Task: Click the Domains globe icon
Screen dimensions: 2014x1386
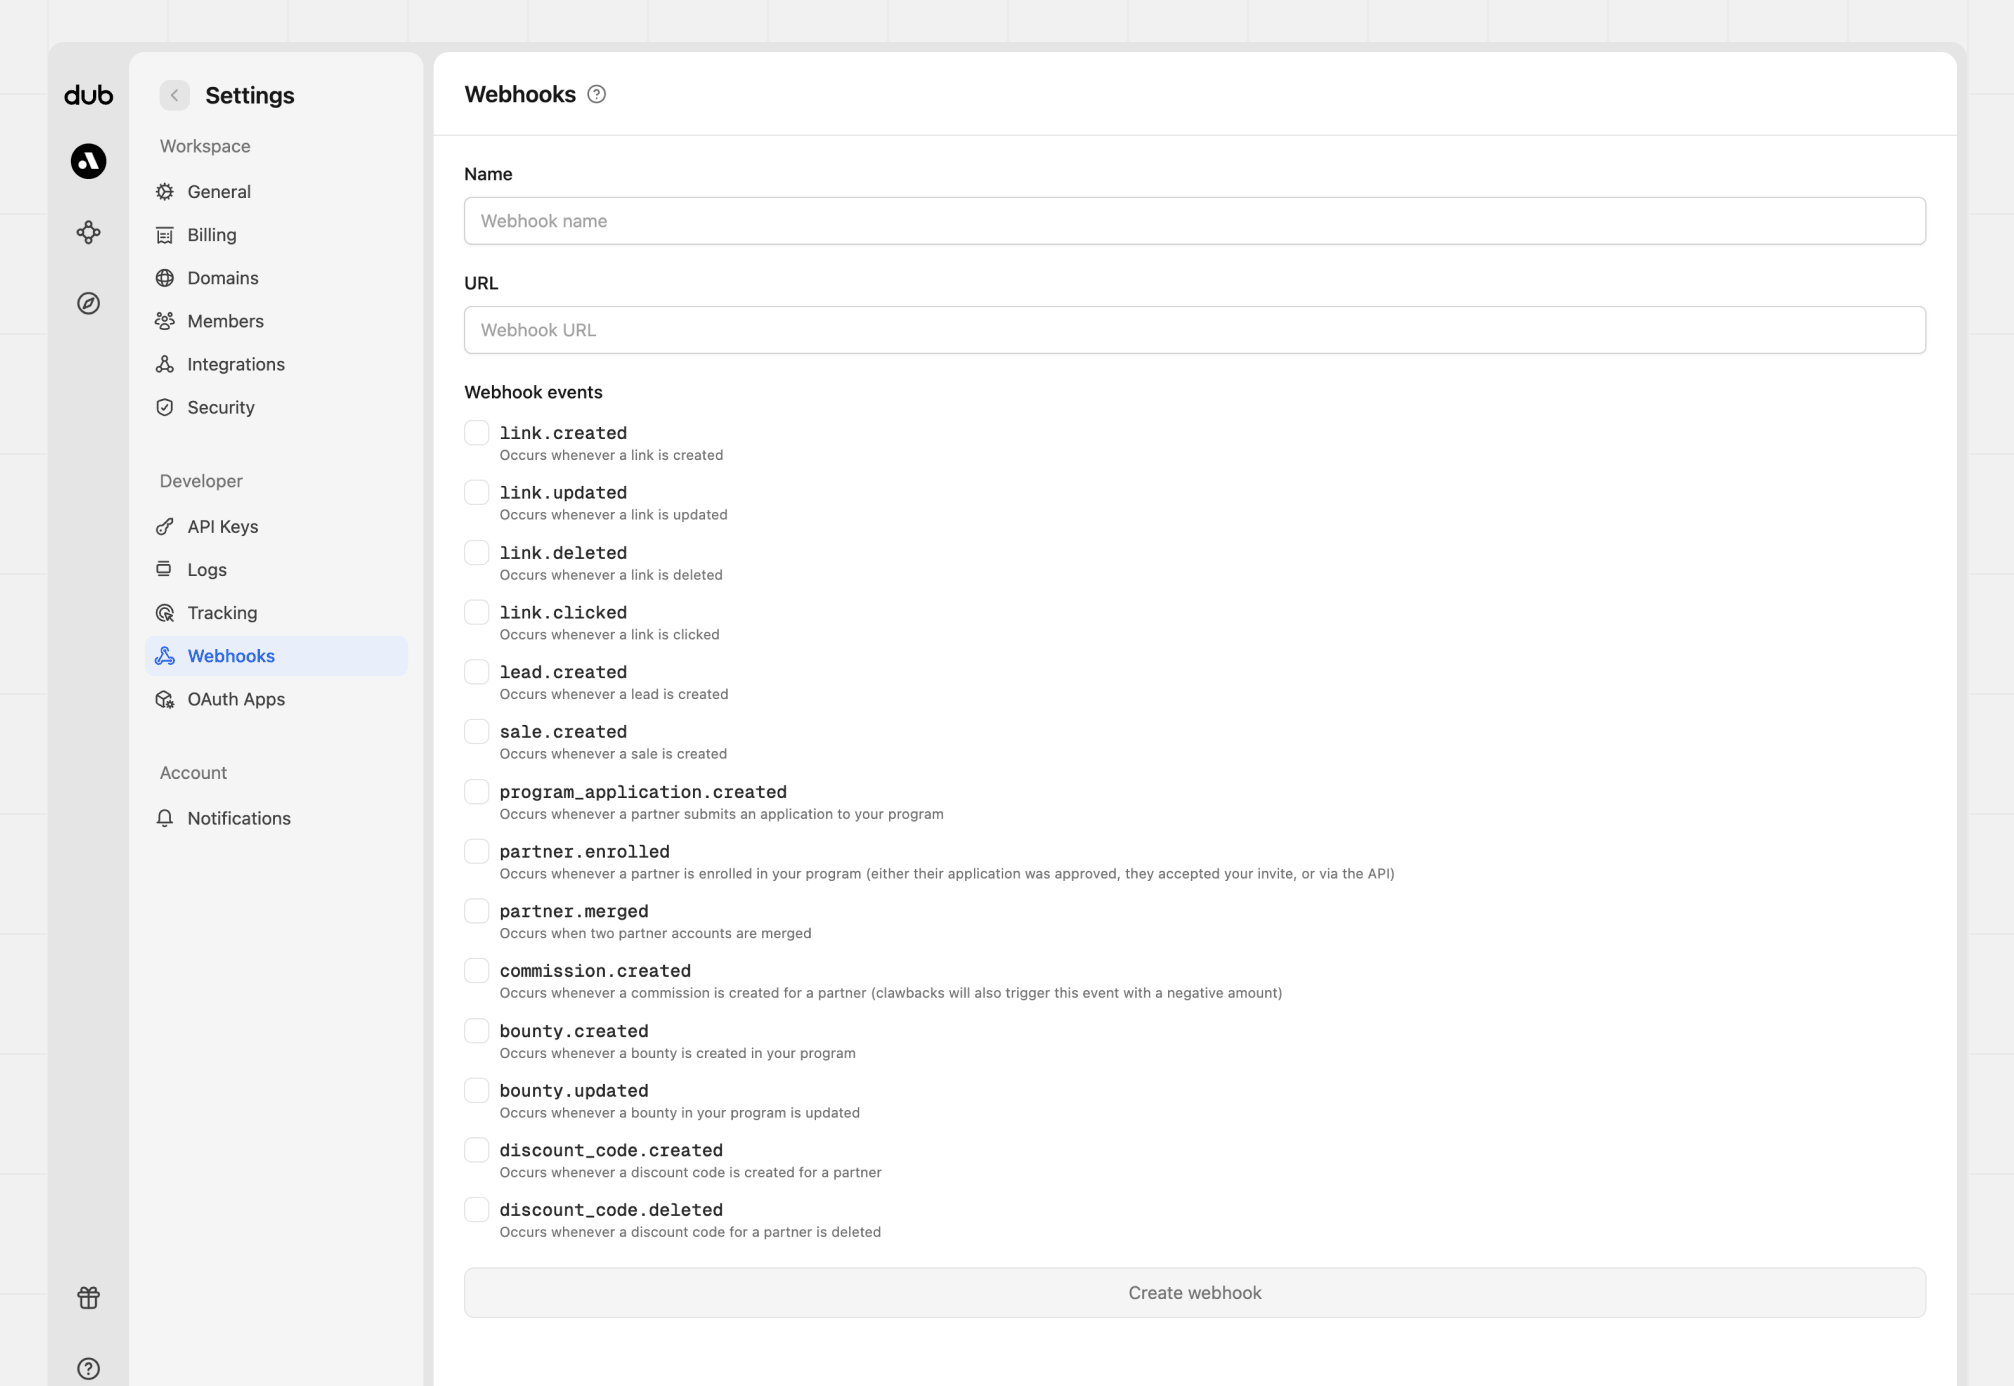Action: click(165, 278)
